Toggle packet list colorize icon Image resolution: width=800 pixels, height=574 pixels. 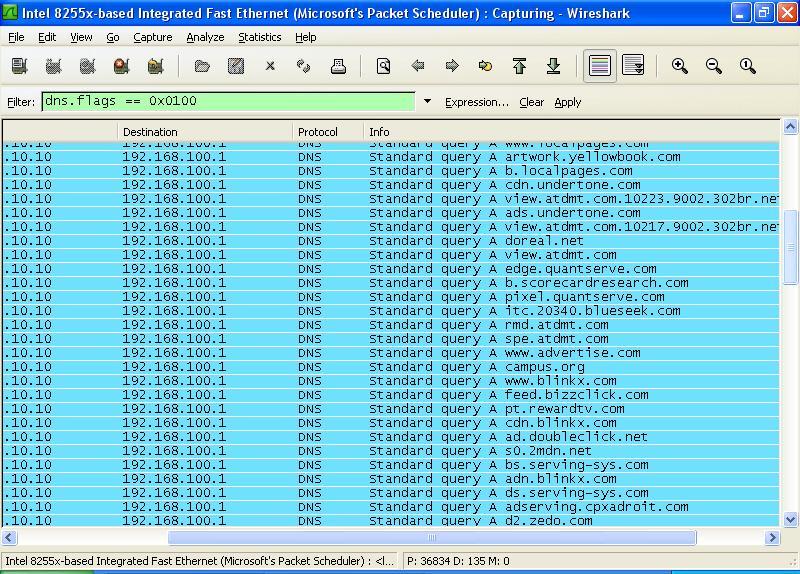pyautogui.click(x=599, y=66)
